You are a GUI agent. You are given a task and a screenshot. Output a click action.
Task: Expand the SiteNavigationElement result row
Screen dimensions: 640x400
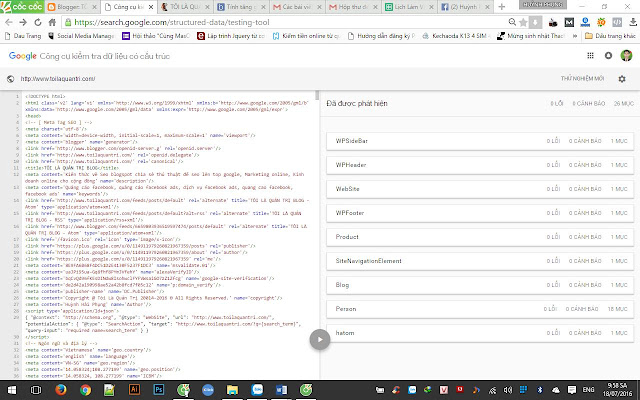pos(480,261)
